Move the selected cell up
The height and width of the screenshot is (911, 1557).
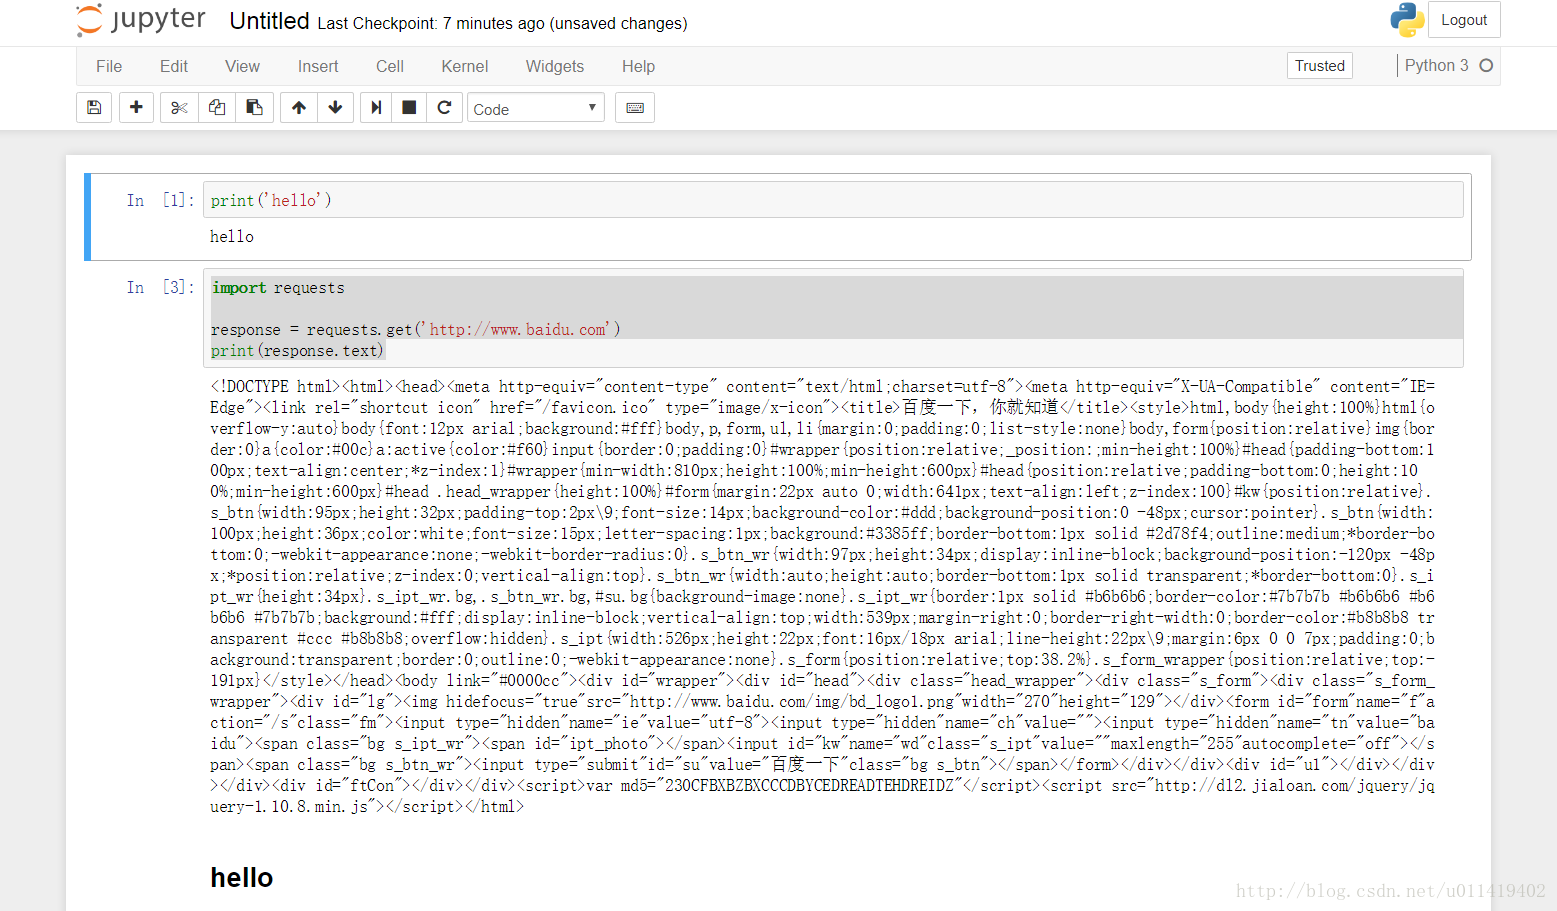(x=299, y=108)
